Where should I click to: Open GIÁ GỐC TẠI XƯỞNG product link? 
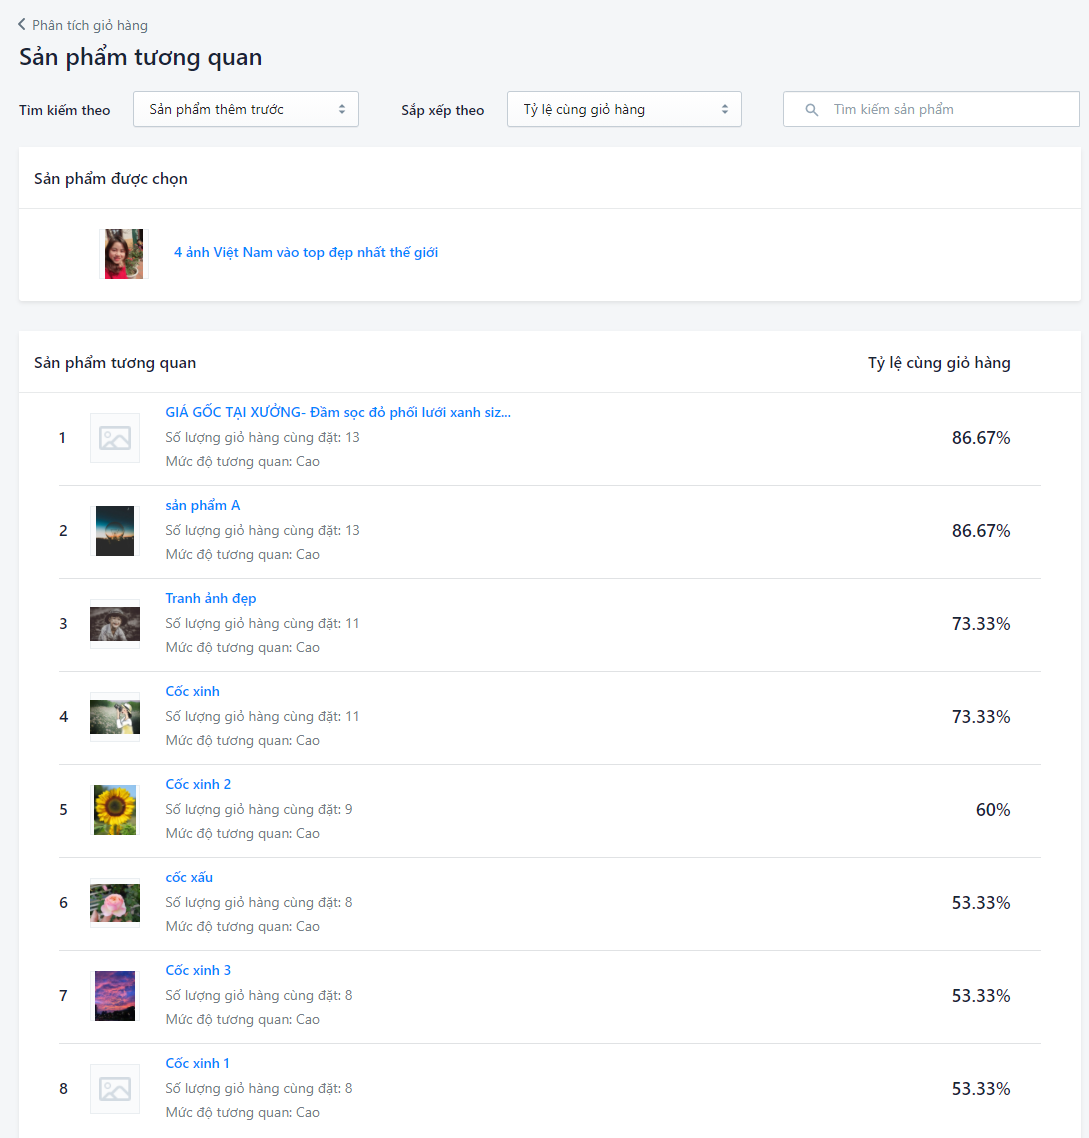(x=338, y=412)
